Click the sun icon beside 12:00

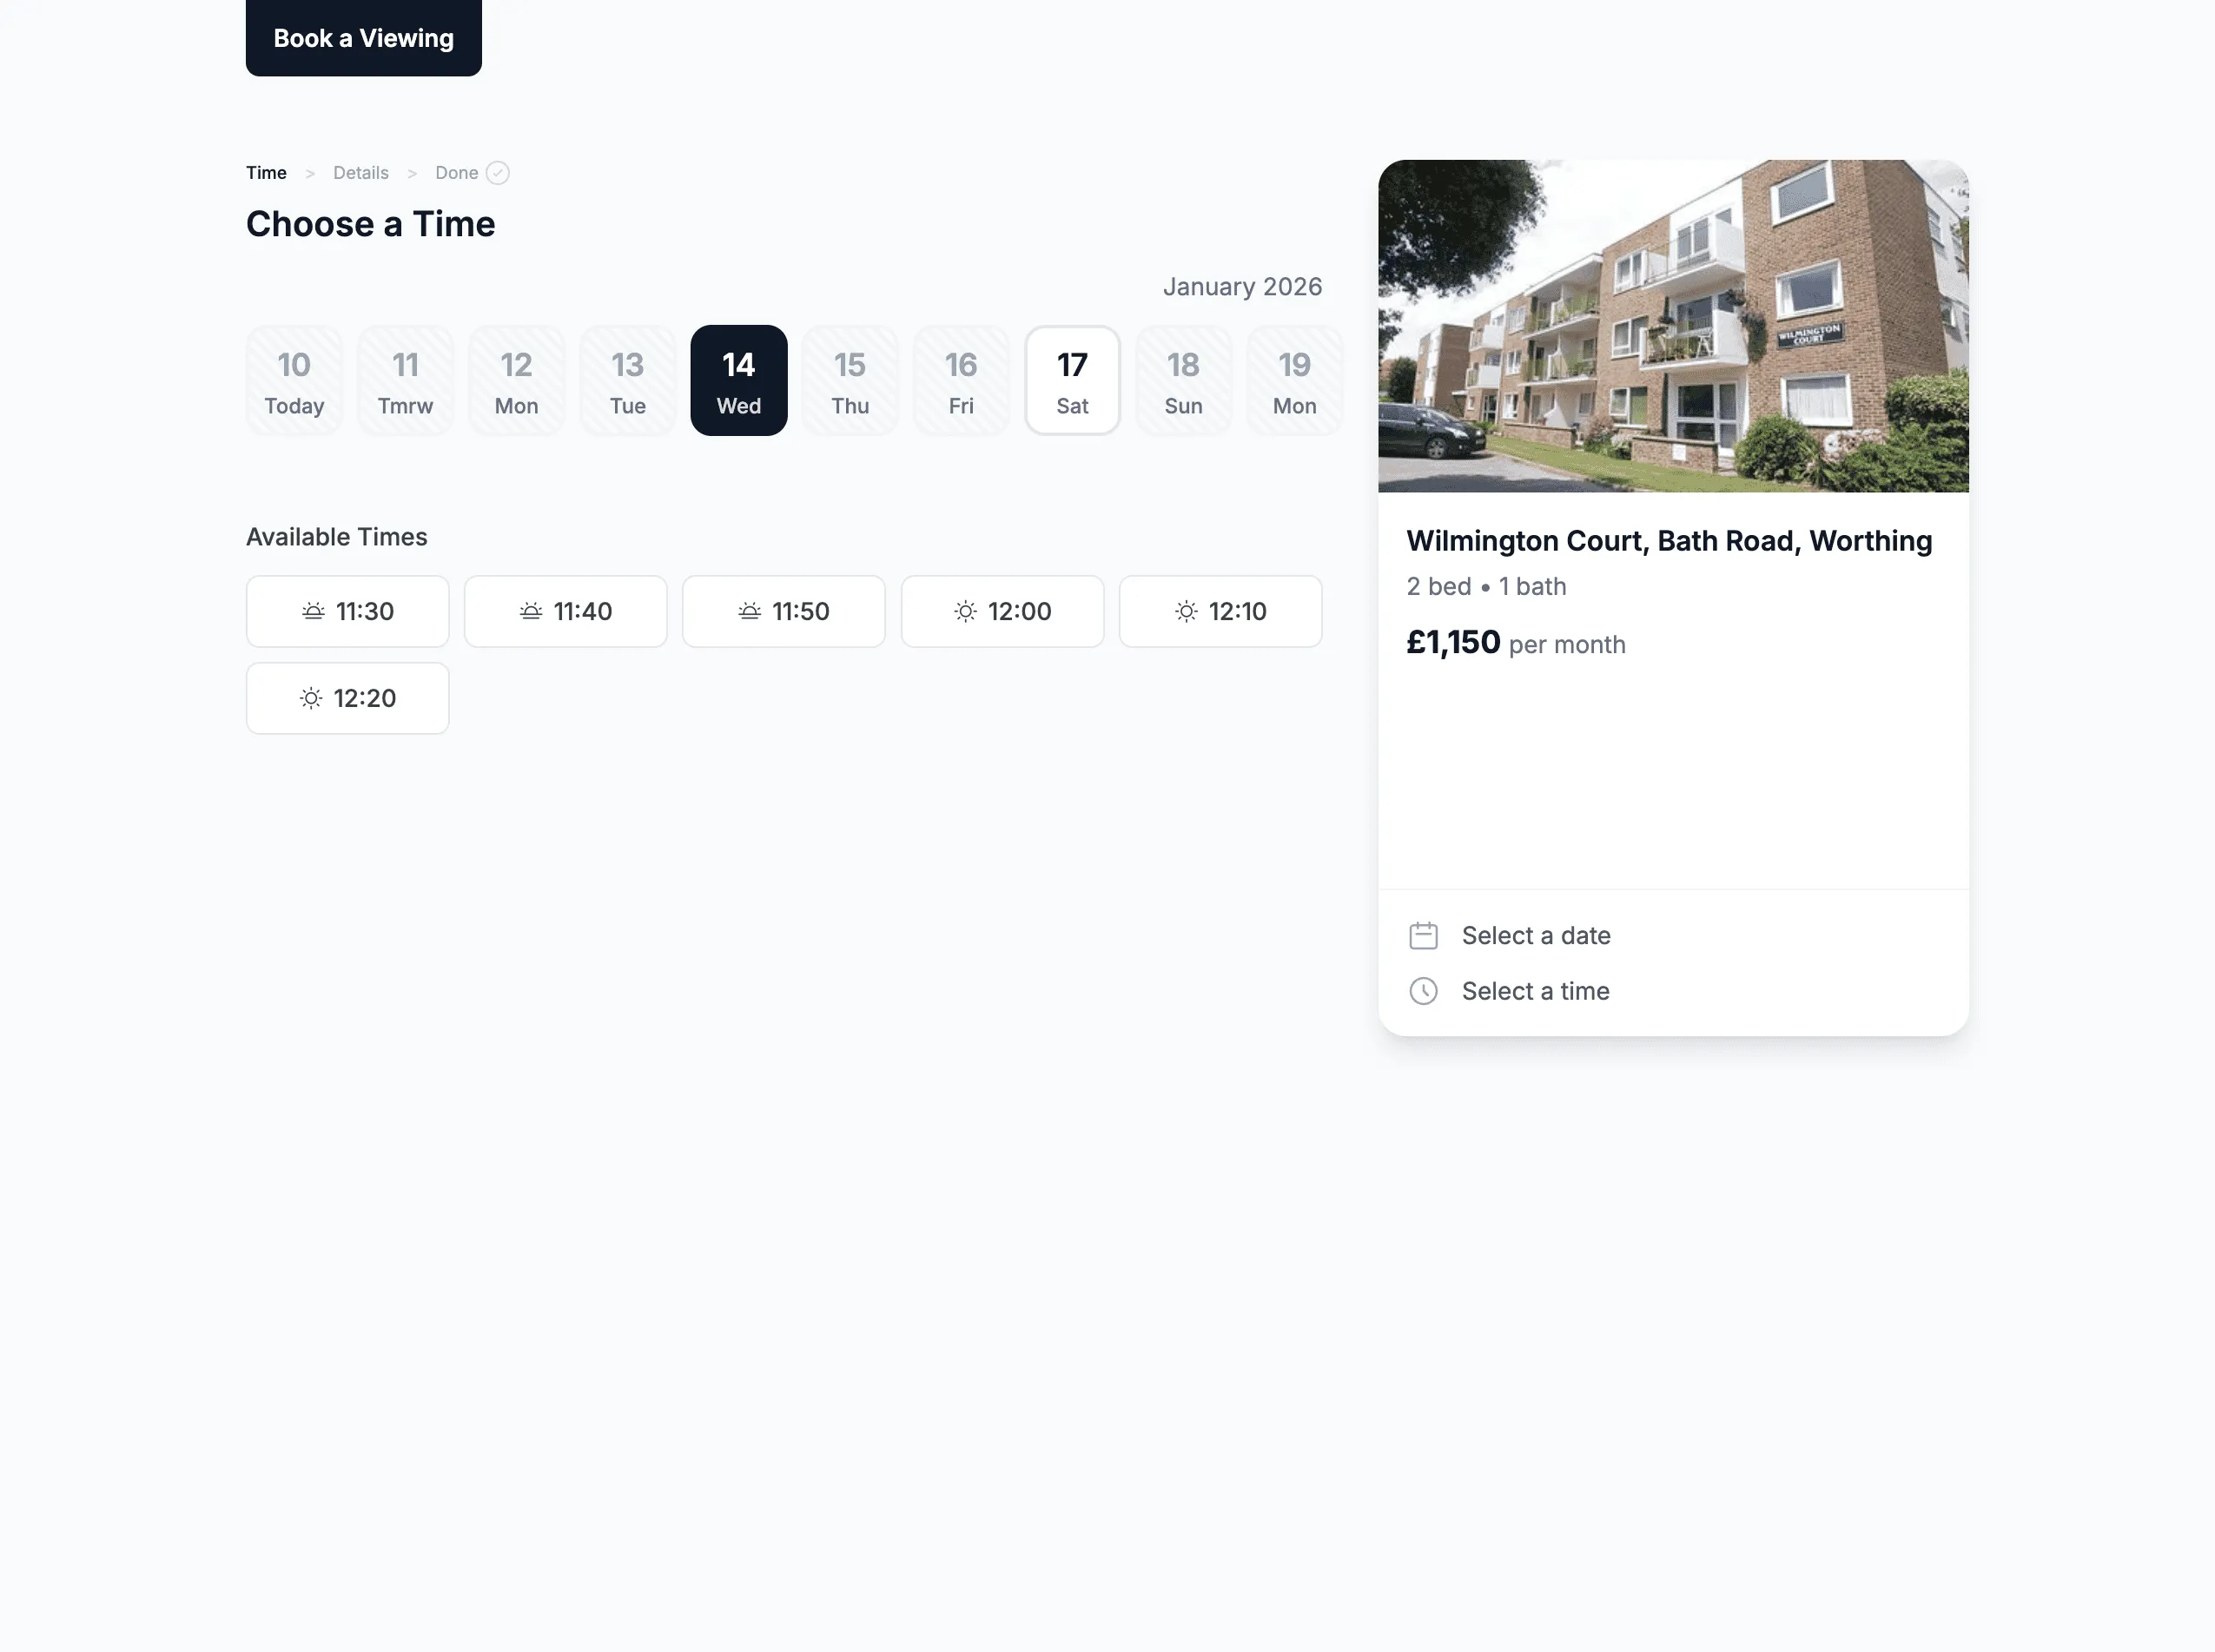coord(966,611)
